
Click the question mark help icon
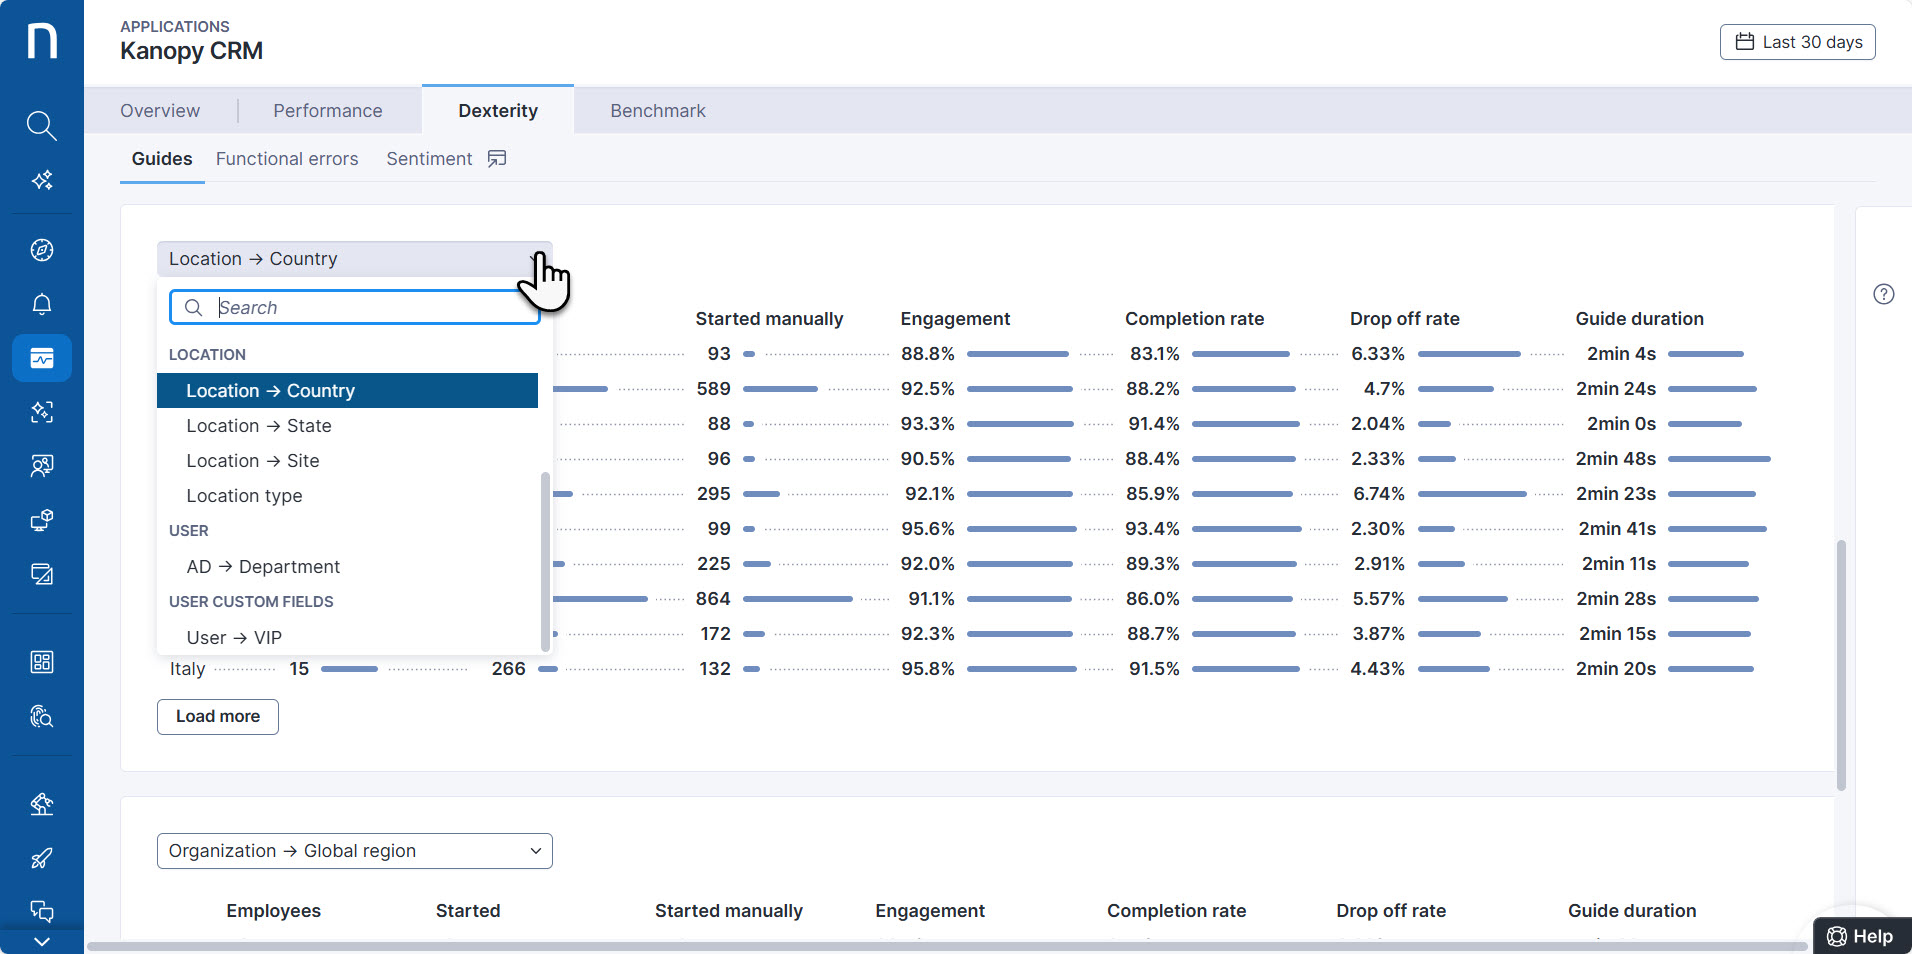(x=1883, y=294)
